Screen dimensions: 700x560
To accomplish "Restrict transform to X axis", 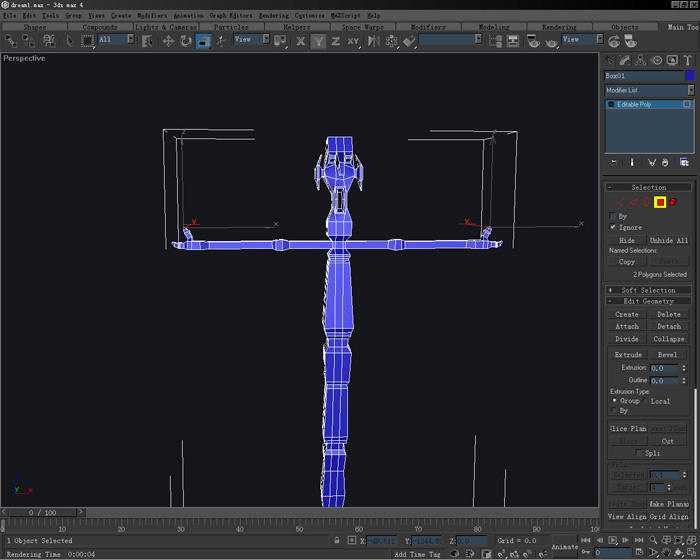I will 301,42.
